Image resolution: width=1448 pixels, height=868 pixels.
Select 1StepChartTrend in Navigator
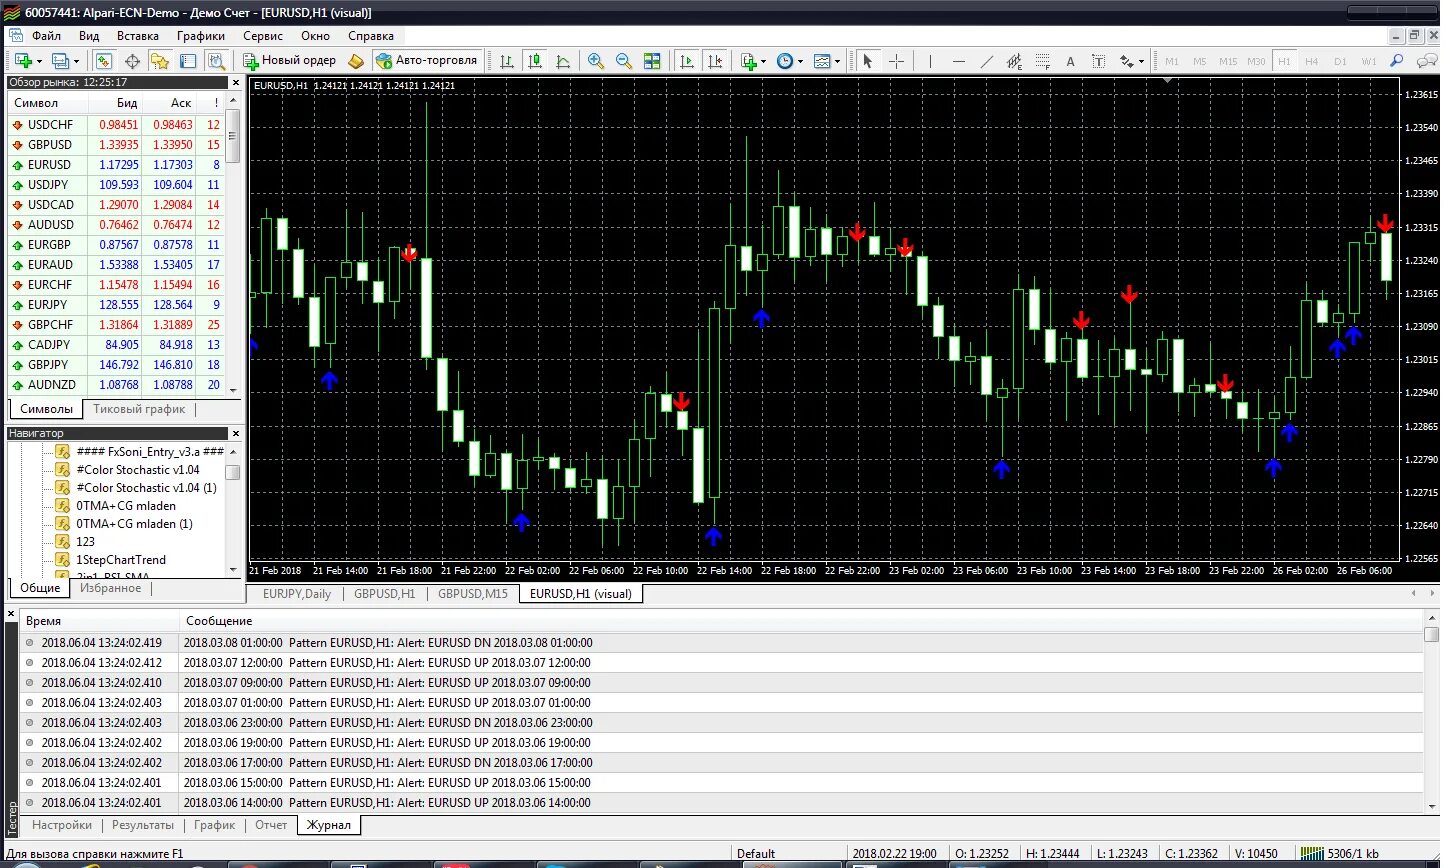coord(121,560)
